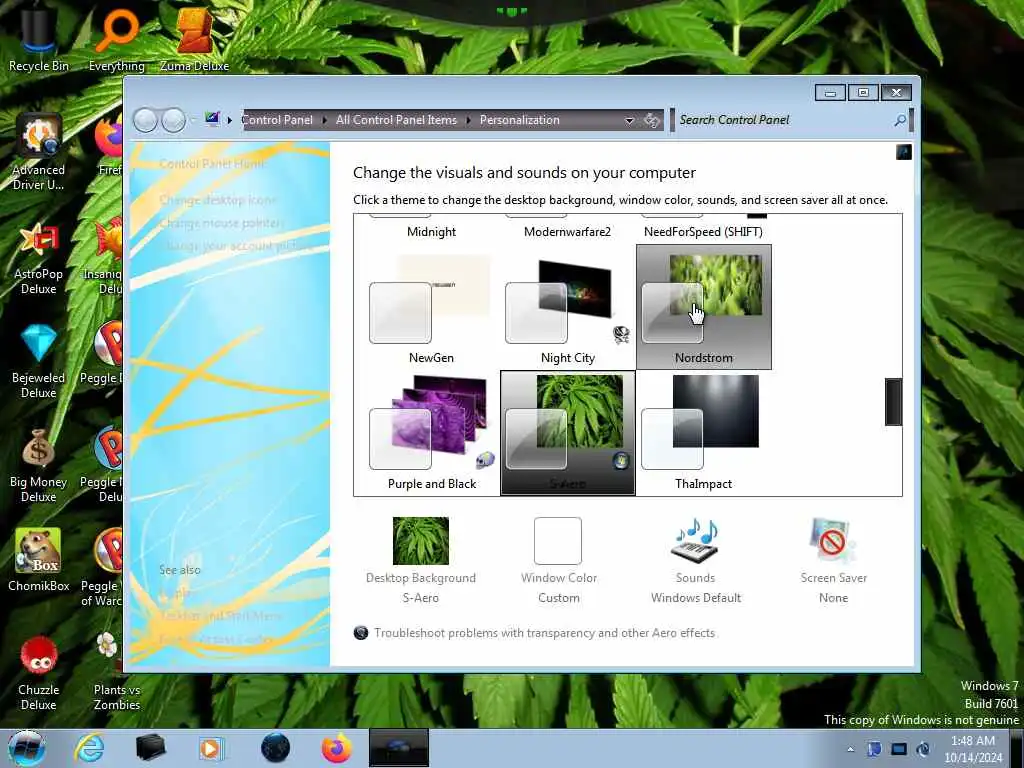
Task: Go to Control Panel breadcrumb
Action: click(277, 120)
